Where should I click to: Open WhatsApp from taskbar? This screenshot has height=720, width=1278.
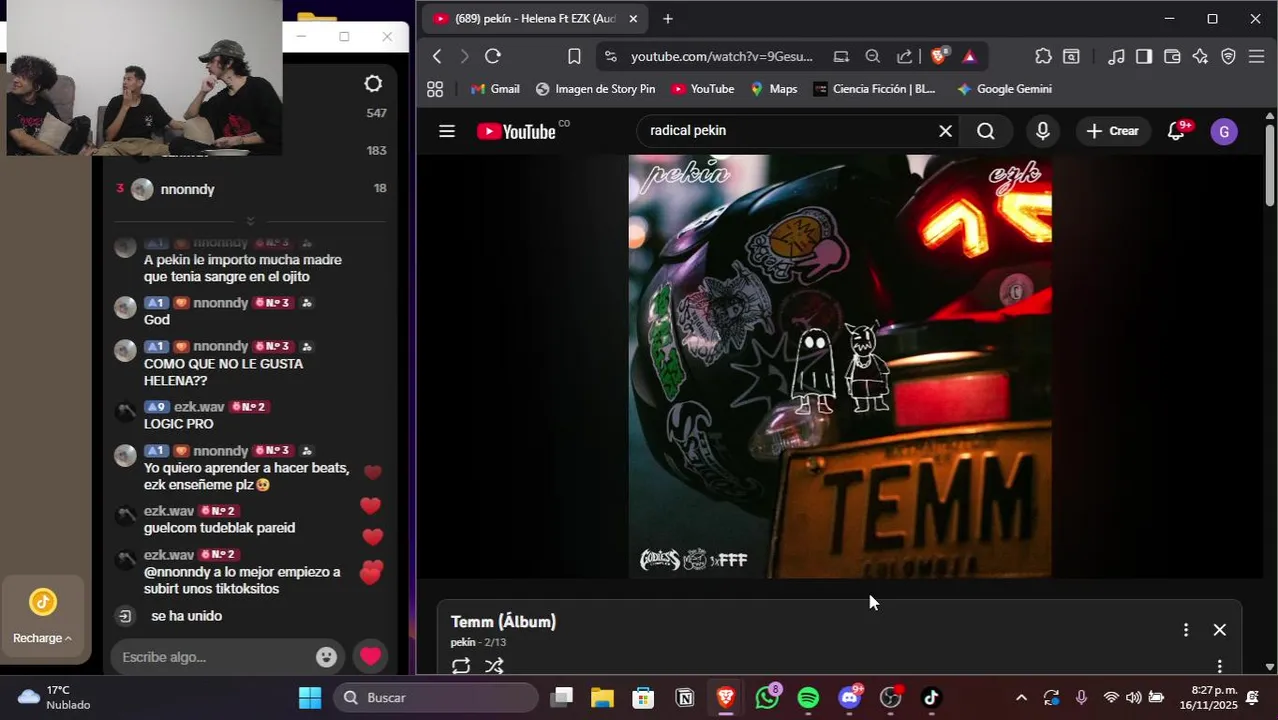coord(767,697)
